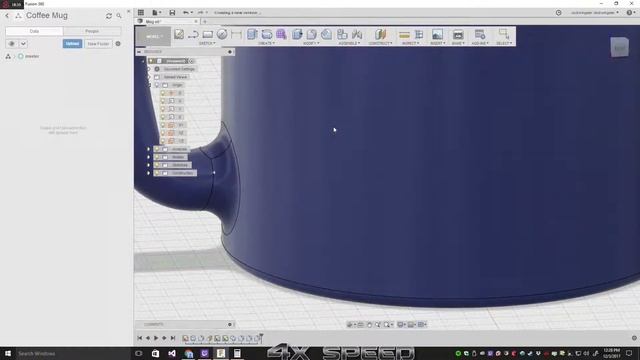Toggle the Data Panel grid icon

[141, 13]
